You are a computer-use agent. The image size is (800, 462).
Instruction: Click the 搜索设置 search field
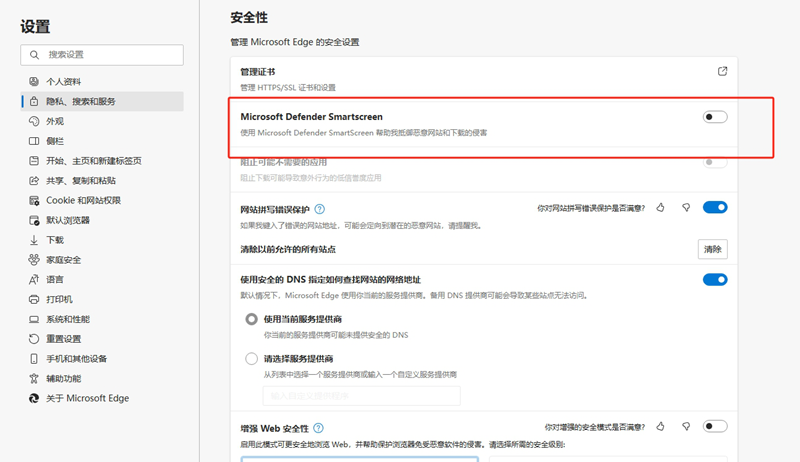tap(102, 55)
